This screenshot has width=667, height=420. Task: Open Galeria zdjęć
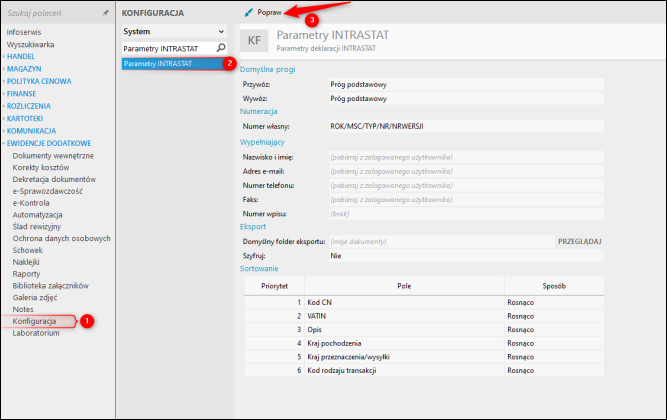tap(35, 297)
